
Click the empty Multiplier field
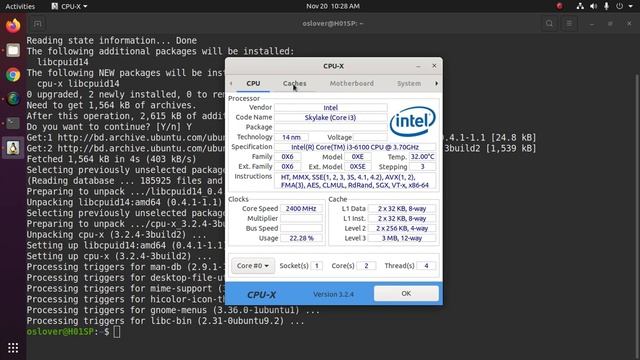click(x=301, y=218)
